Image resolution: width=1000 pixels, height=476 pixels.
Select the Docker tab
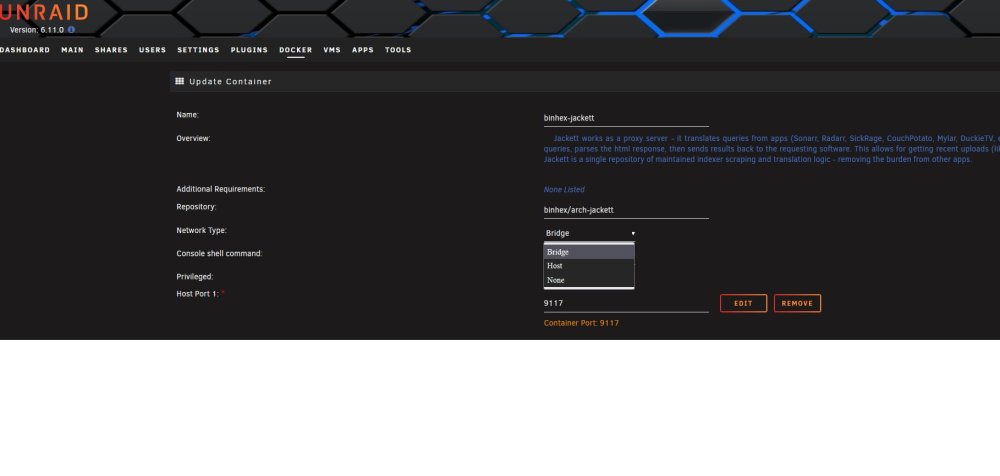[x=296, y=50]
